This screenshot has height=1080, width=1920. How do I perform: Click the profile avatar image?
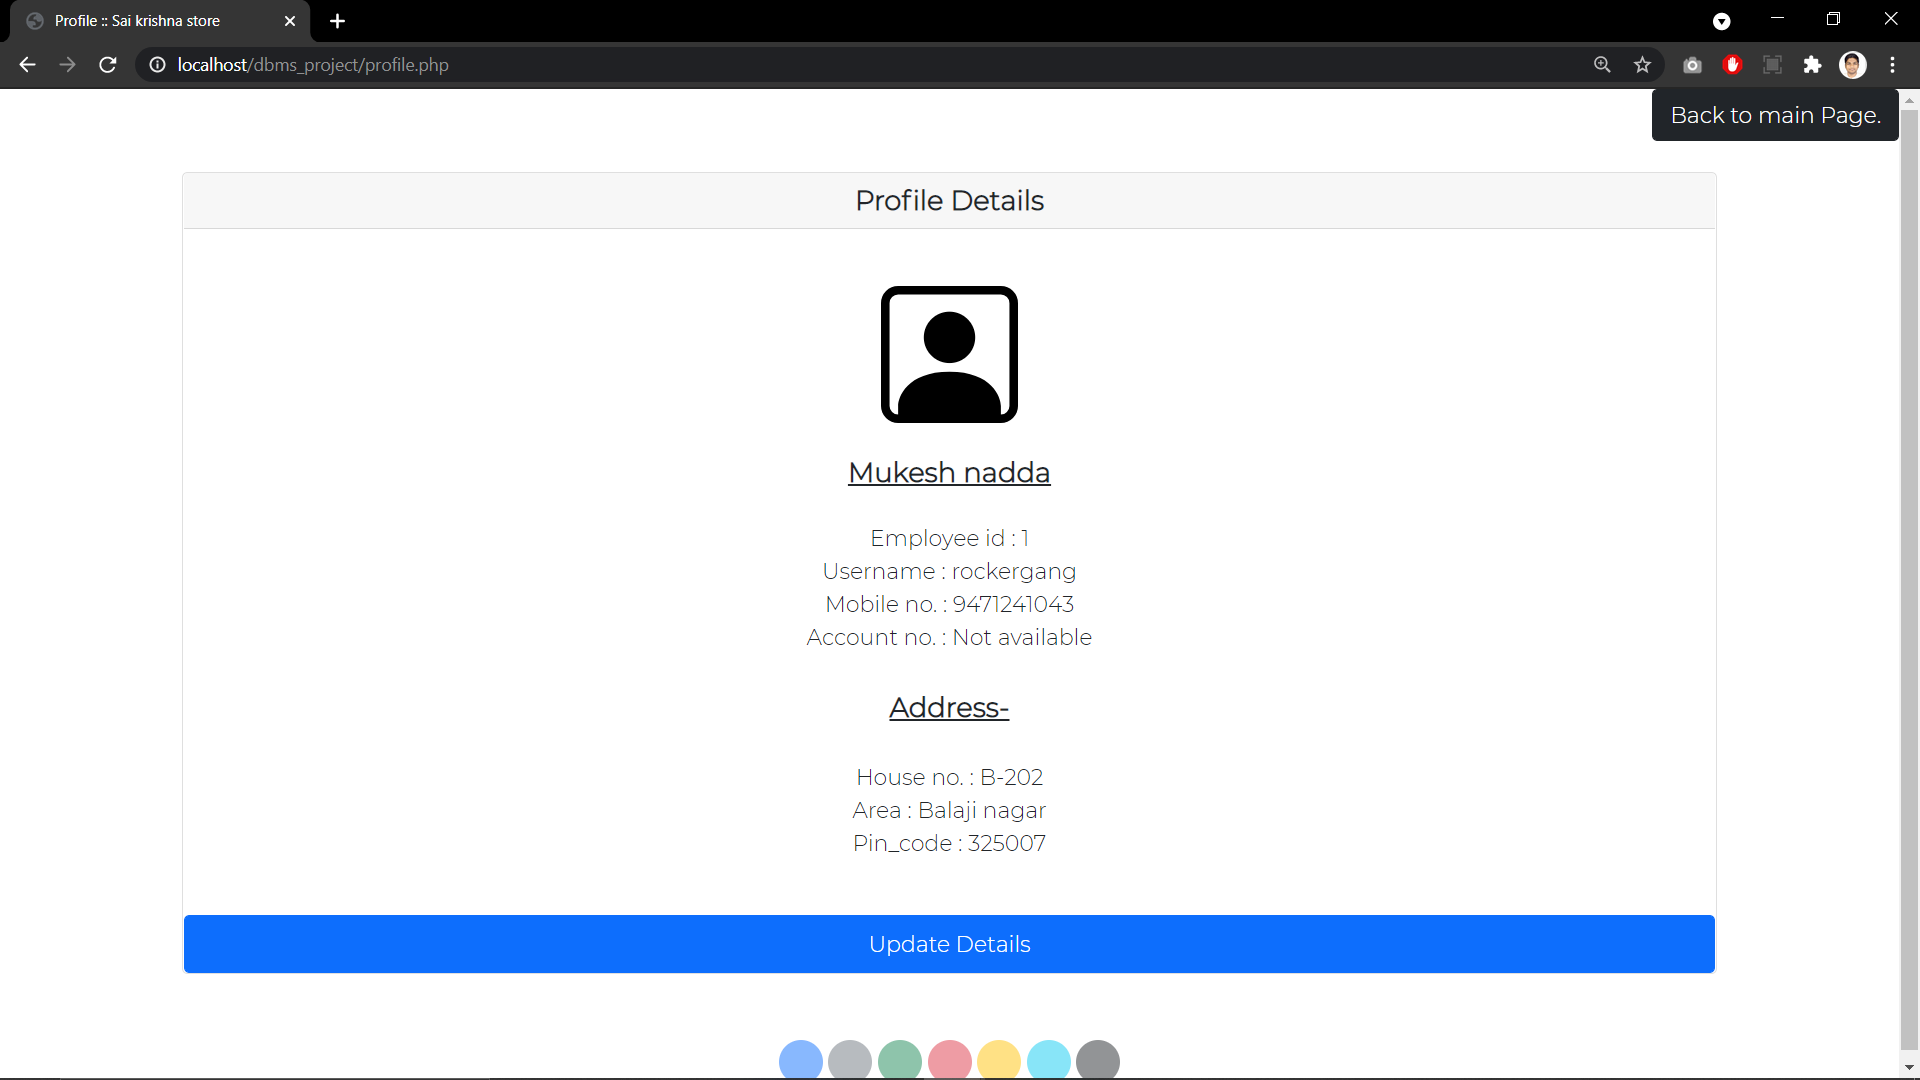click(949, 355)
